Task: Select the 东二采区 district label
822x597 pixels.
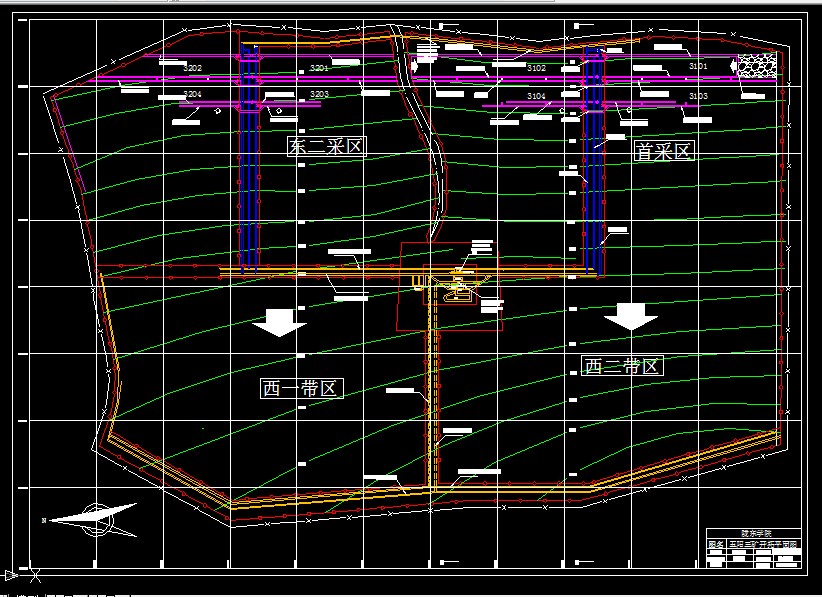Action: pos(328,145)
